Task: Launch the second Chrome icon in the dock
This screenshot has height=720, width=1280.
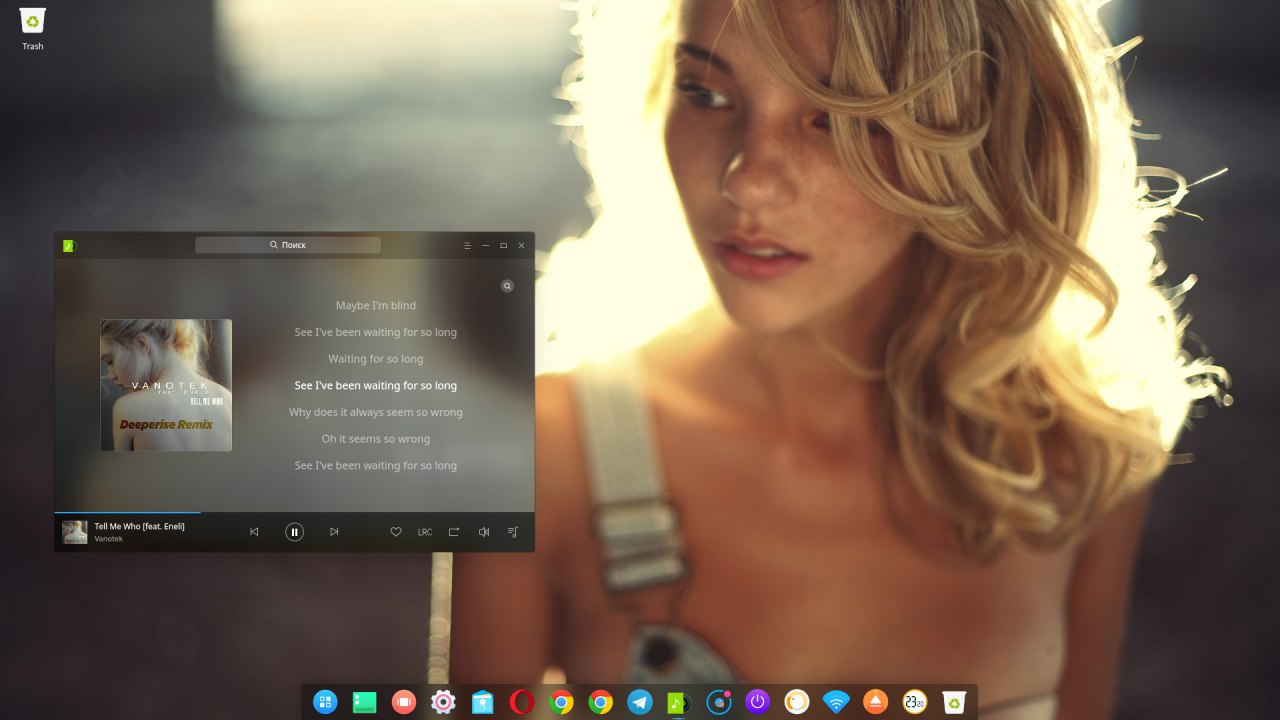Action: pos(600,702)
